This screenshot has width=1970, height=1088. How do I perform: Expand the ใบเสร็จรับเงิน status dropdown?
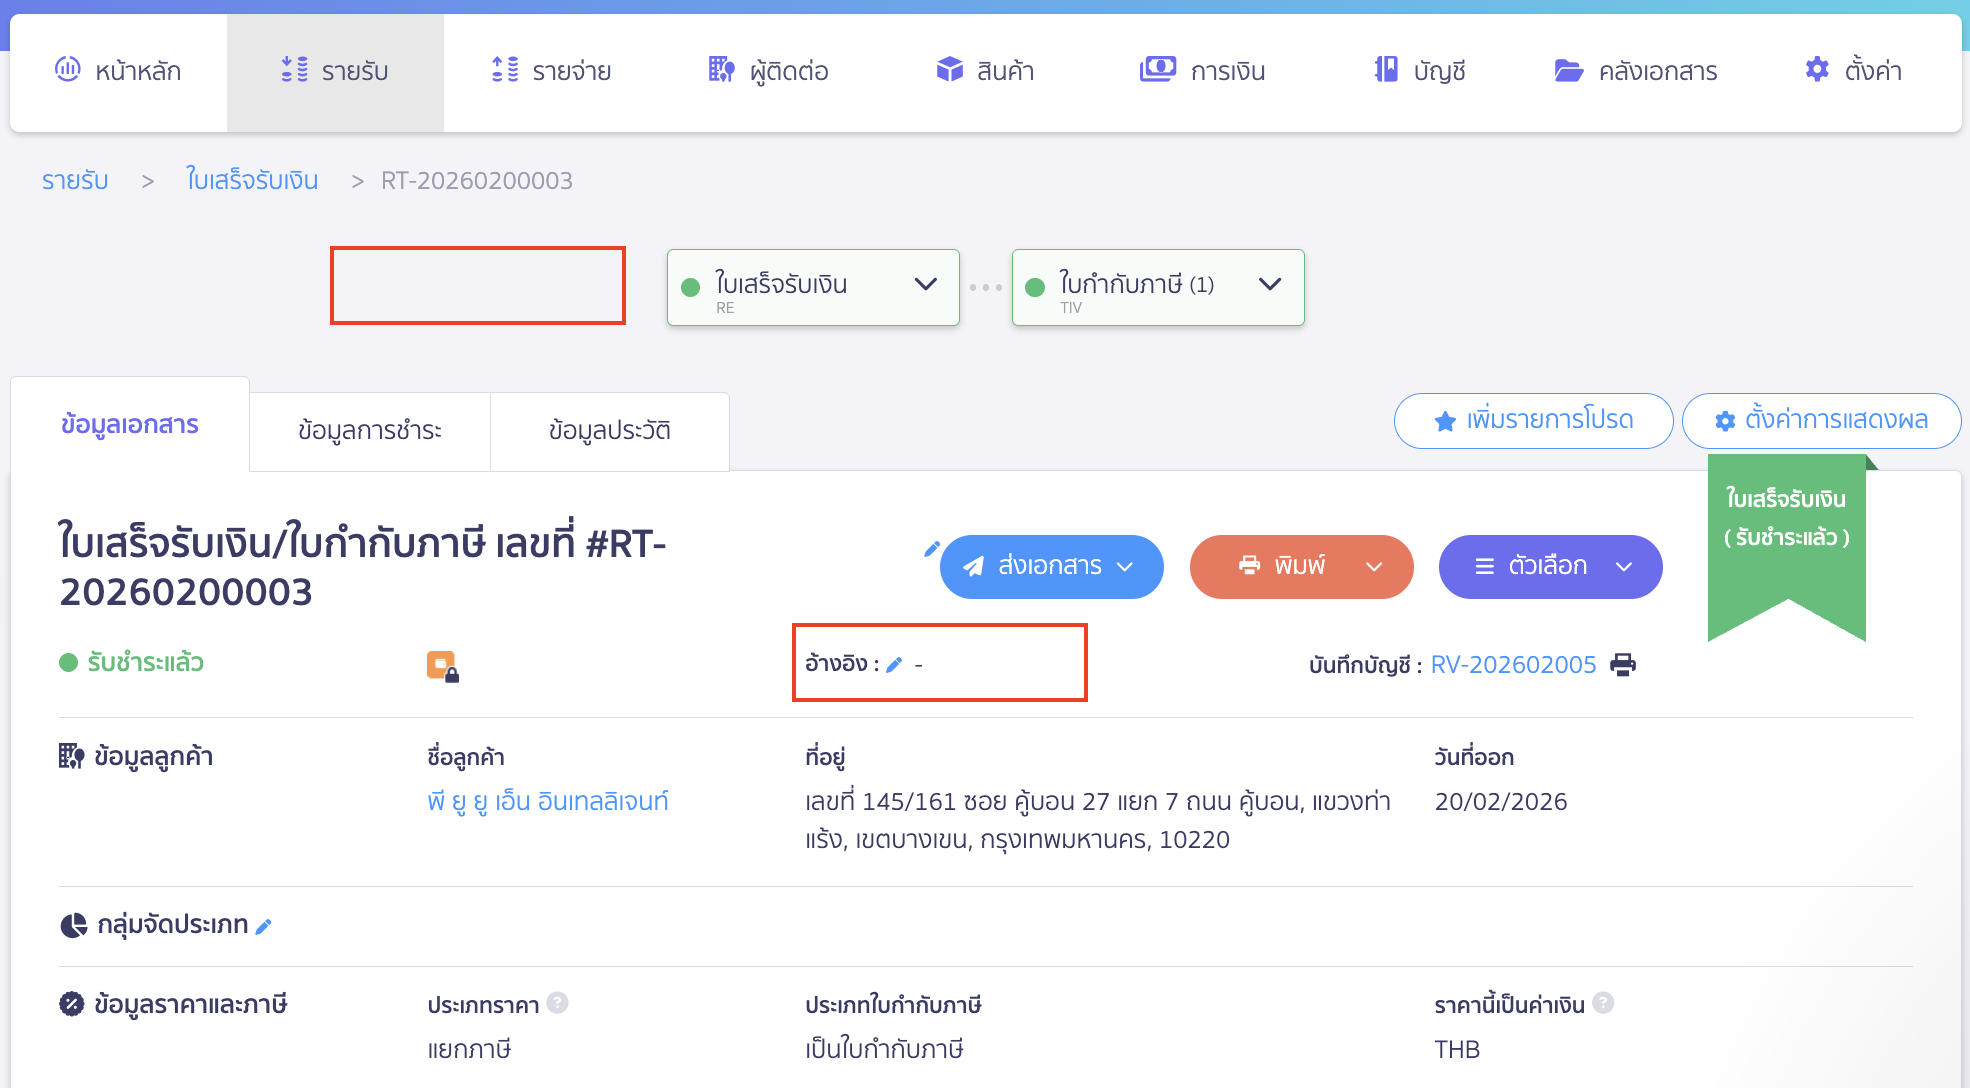(x=924, y=285)
